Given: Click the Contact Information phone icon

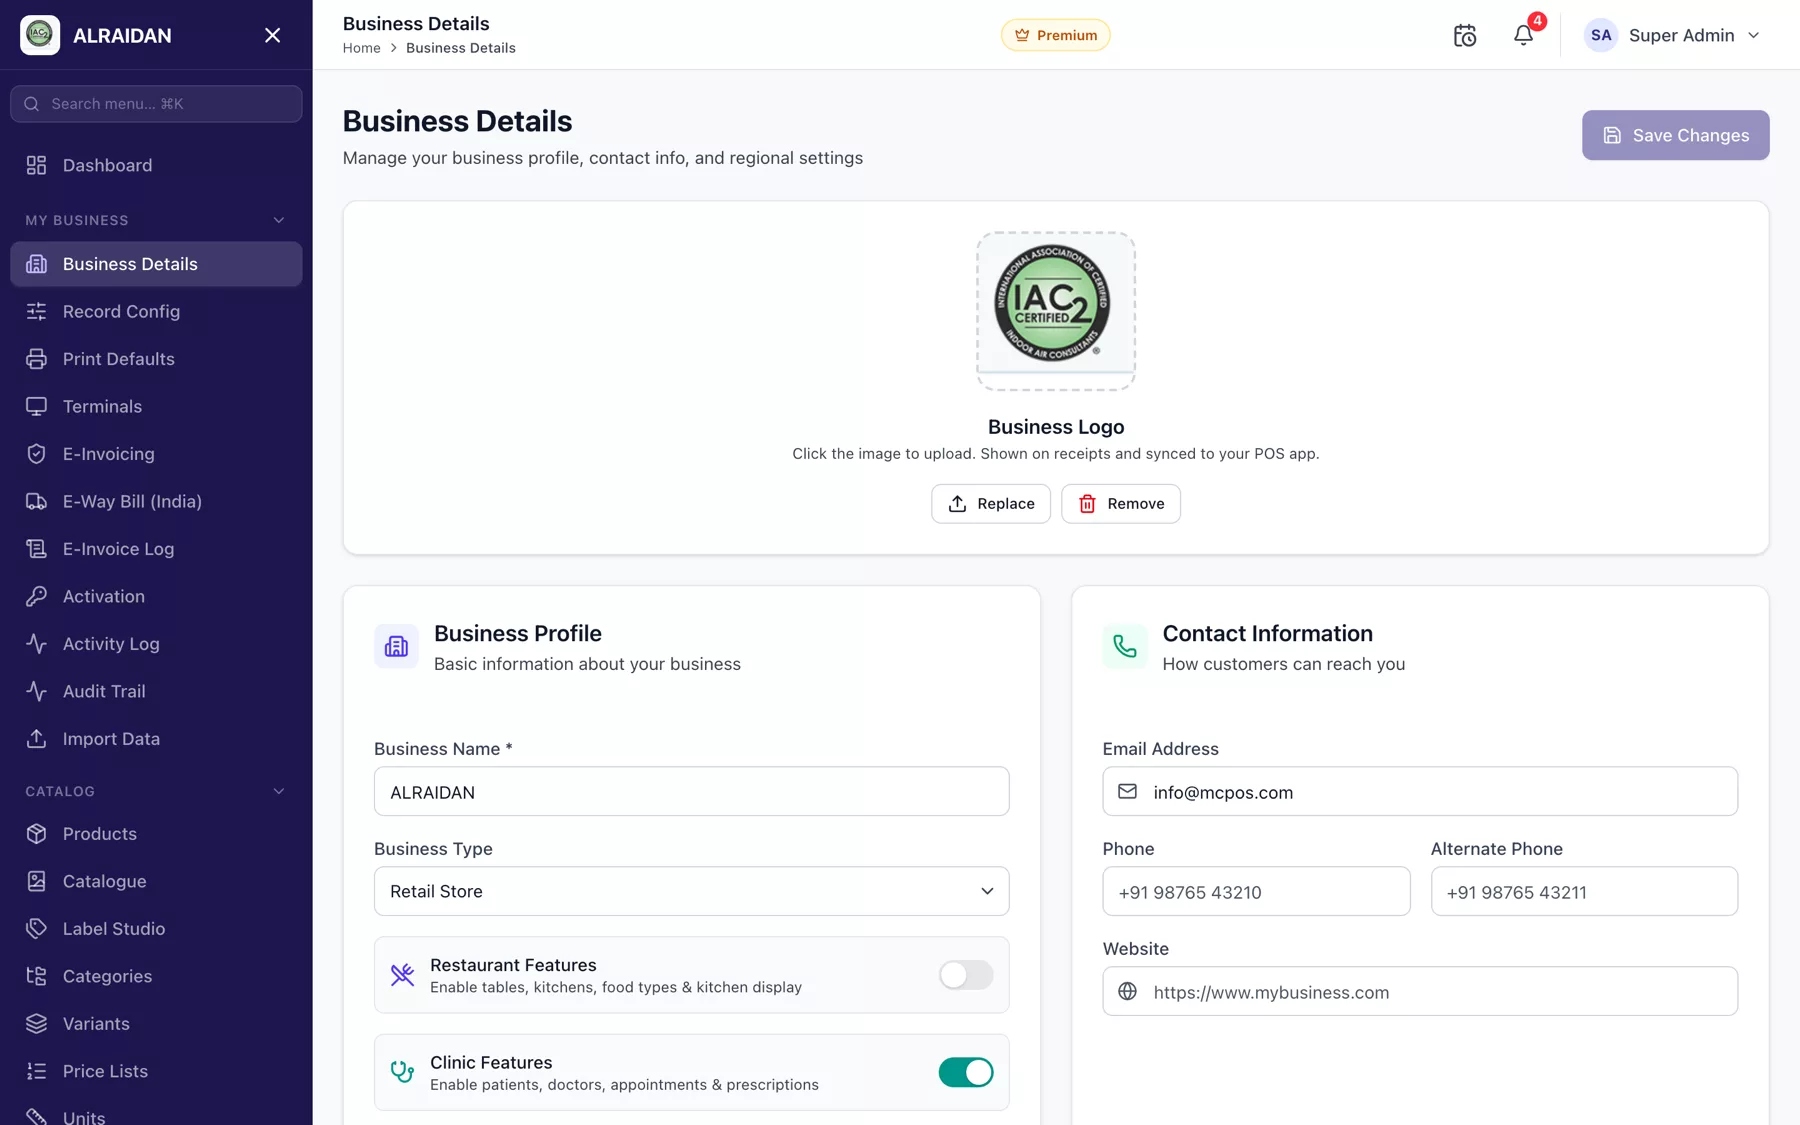Looking at the screenshot, I should [x=1125, y=647].
